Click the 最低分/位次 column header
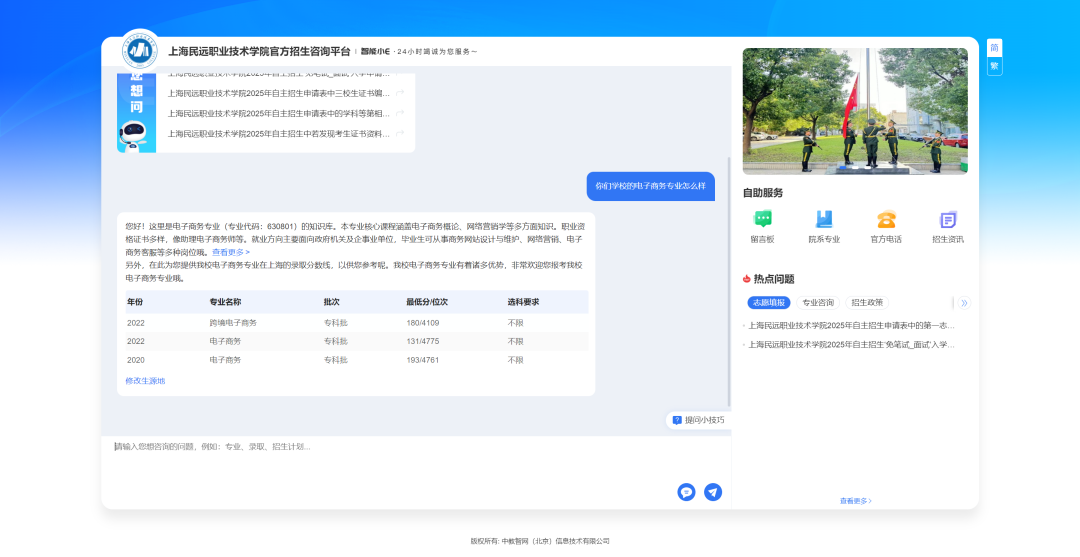This screenshot has height=557, width=1080. click(x=427, y=302)
